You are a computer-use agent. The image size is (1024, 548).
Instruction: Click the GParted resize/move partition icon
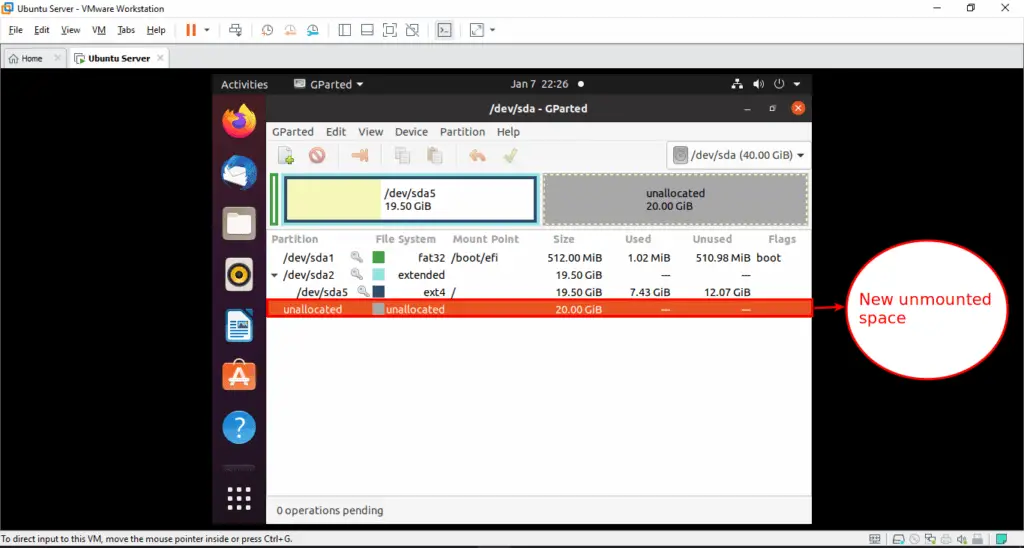(x=360, y=155)
